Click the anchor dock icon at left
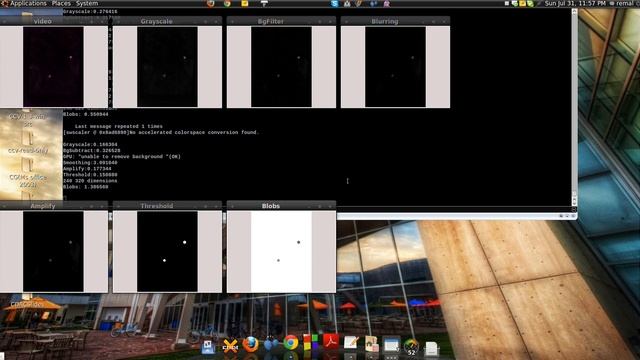This screenshot has height=360, width=640. 208,347
